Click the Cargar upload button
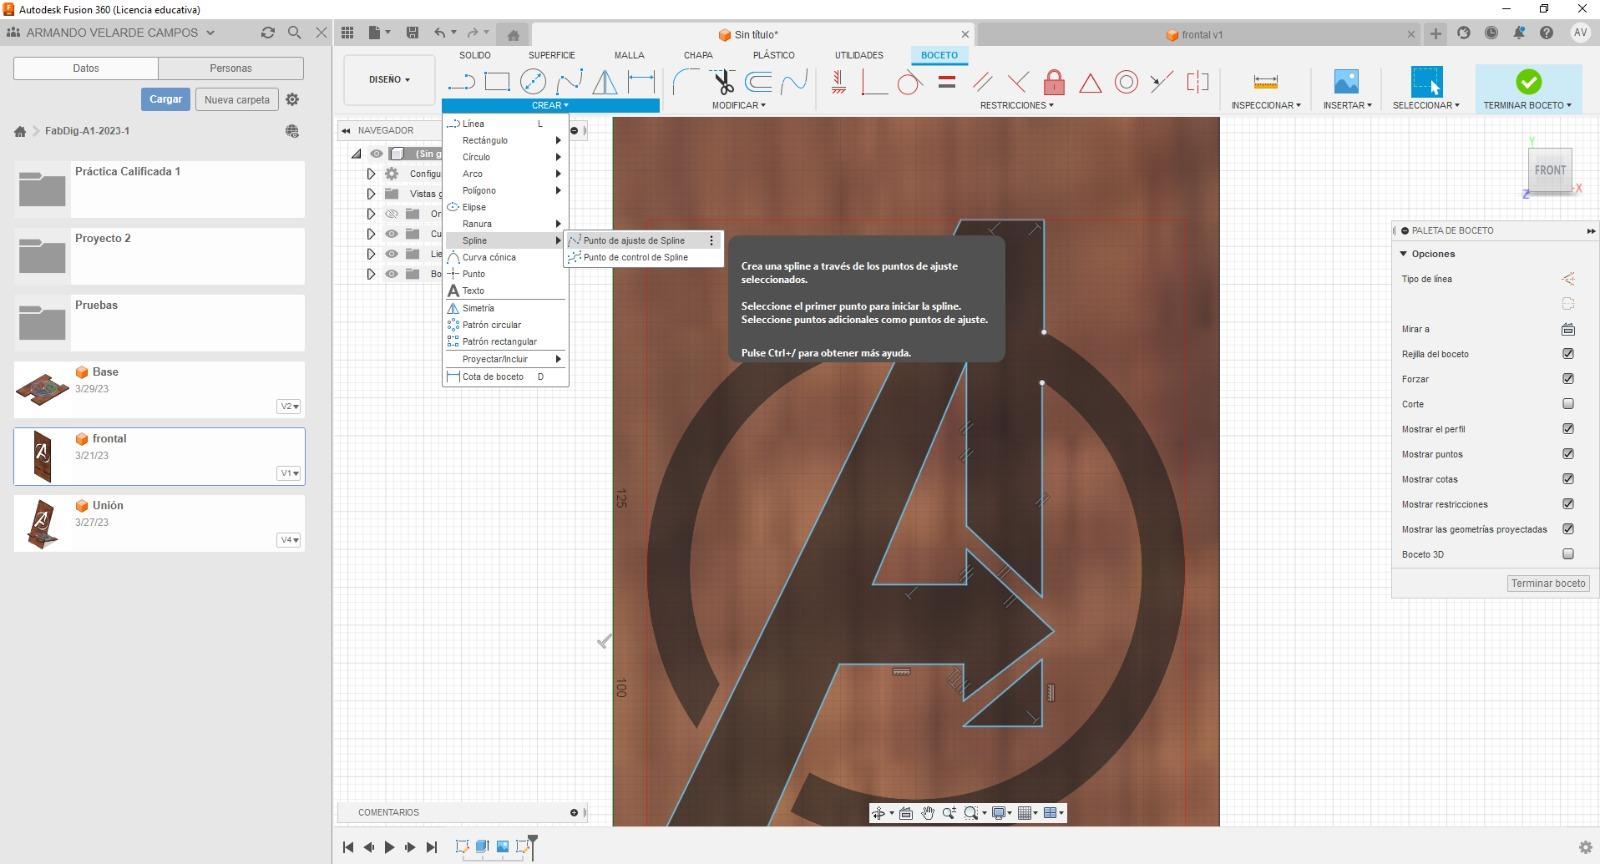Viewport: 1600px width, 864px height. point(166,99)
